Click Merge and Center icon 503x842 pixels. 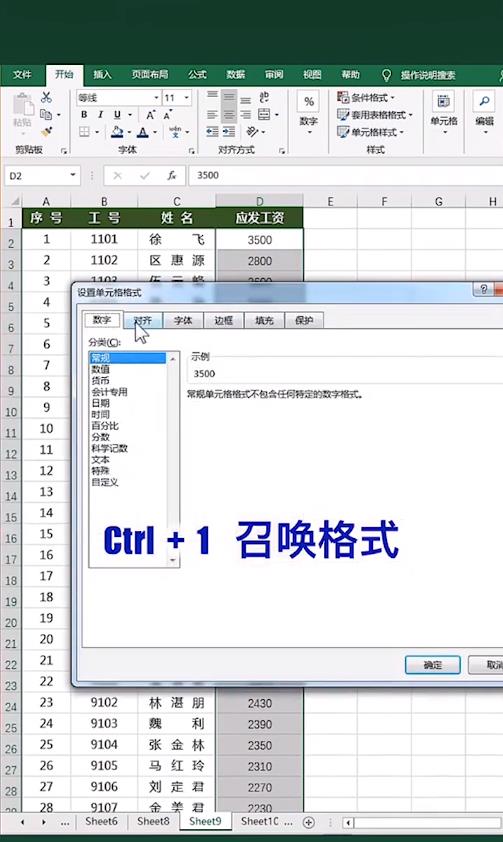(x=264, y=114)
